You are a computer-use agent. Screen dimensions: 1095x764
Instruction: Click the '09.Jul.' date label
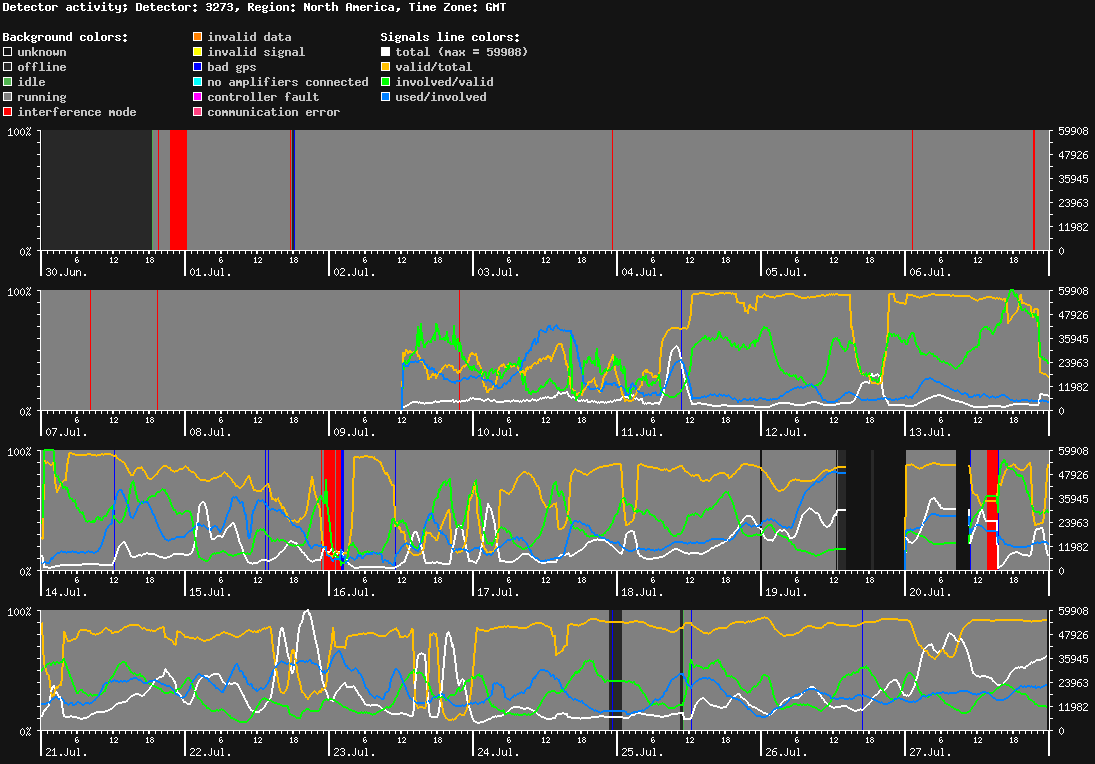(354, 432)
